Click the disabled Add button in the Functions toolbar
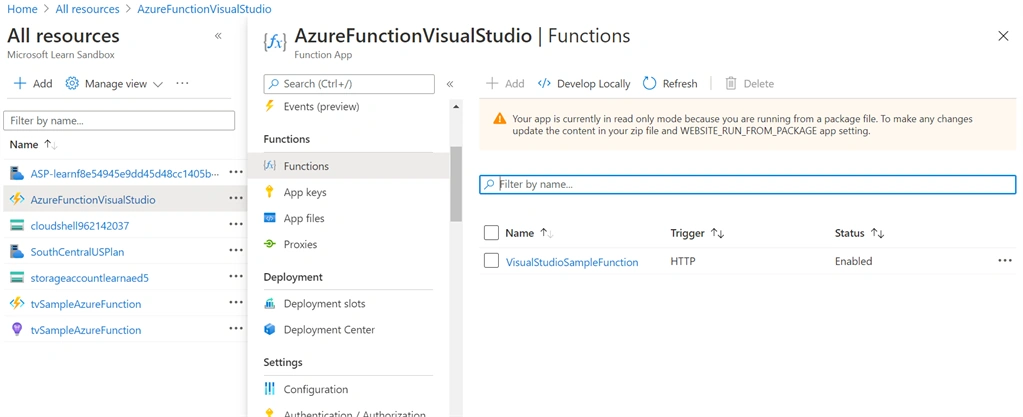This screenshot has width=1023, height=417. click(x=505, y=84)
